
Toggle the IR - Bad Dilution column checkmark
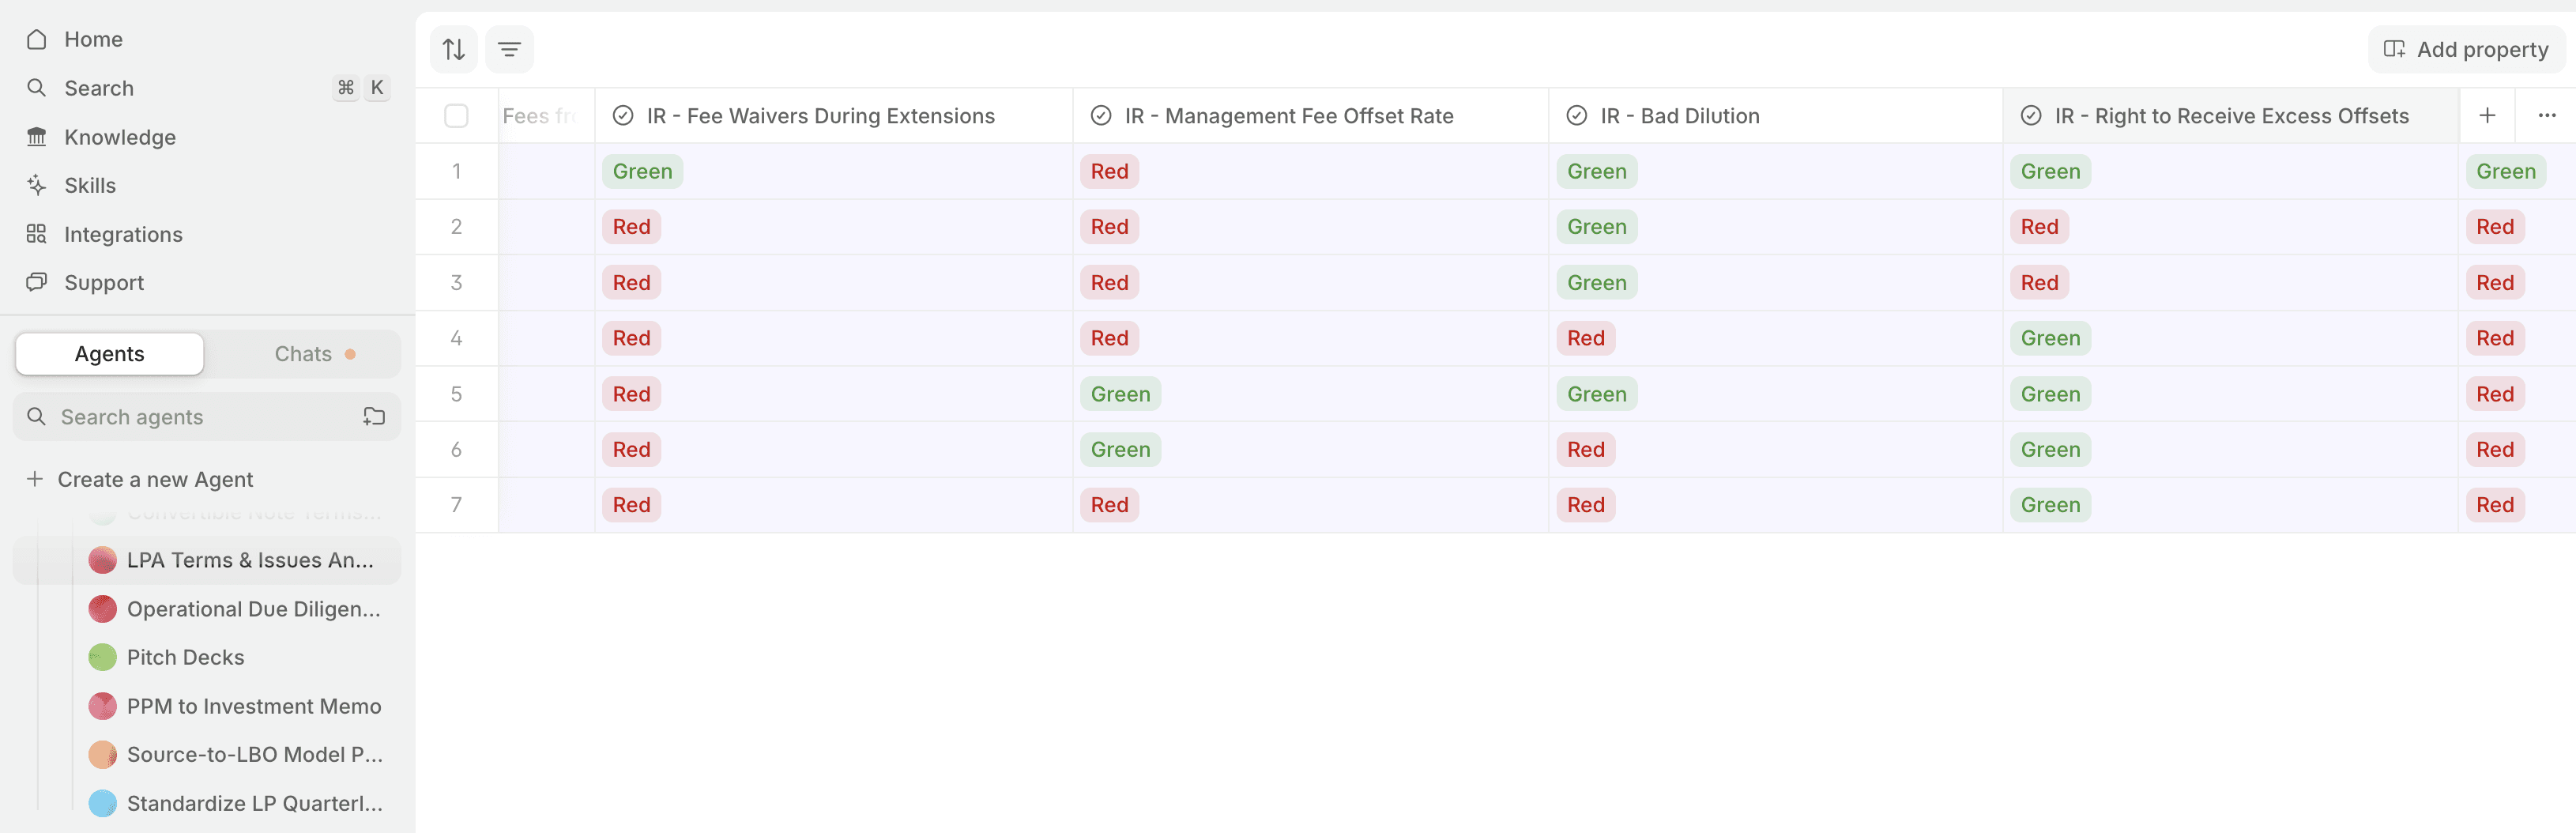click(x=1577, y=115)
